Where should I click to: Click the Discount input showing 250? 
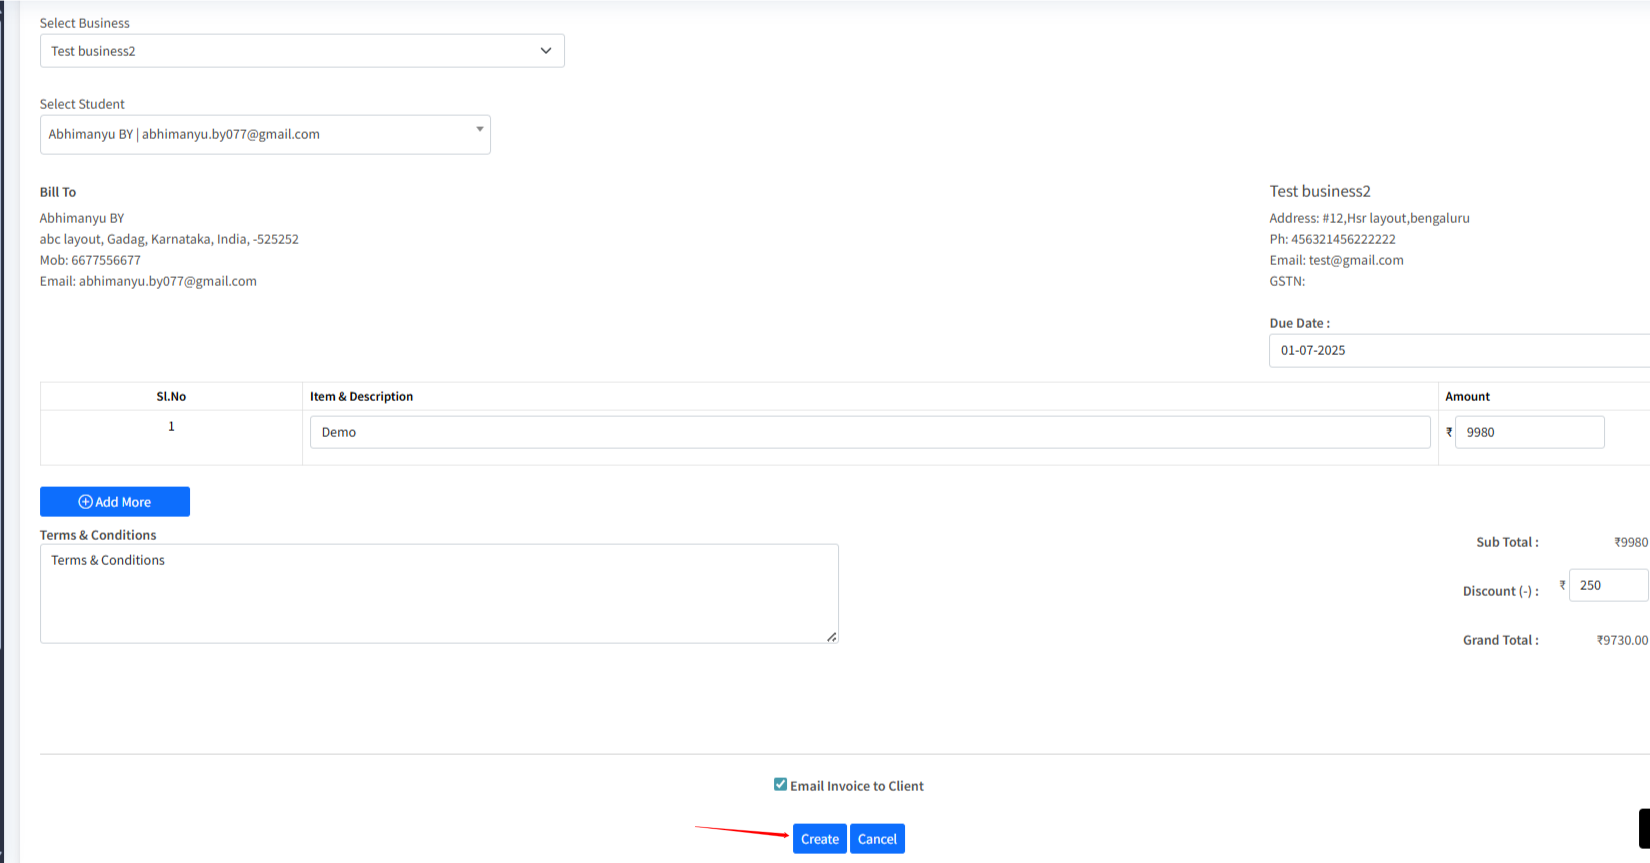coord(1606,585)
